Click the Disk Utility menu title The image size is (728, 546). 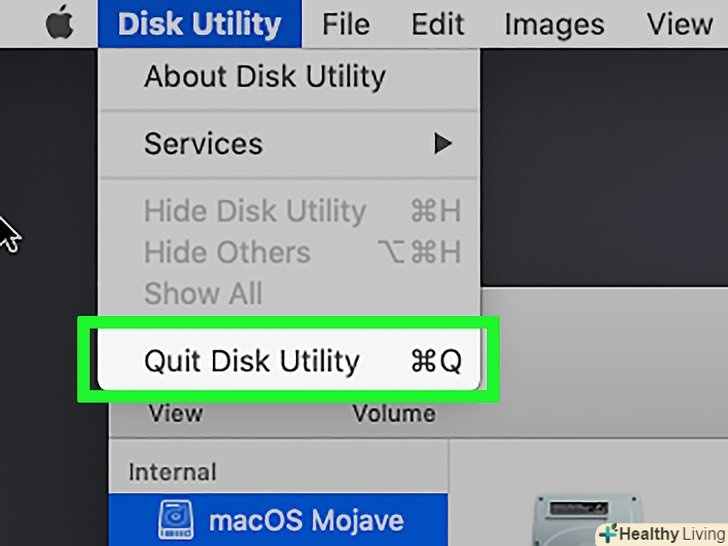(199, 24)
